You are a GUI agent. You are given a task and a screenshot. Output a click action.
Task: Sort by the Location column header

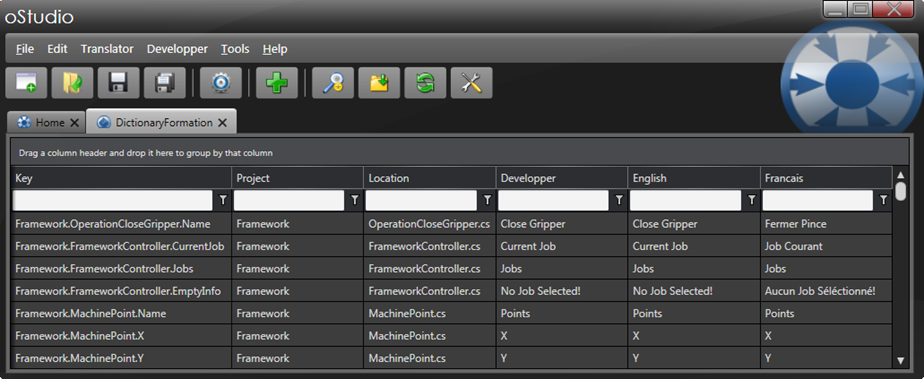[430, 178]
